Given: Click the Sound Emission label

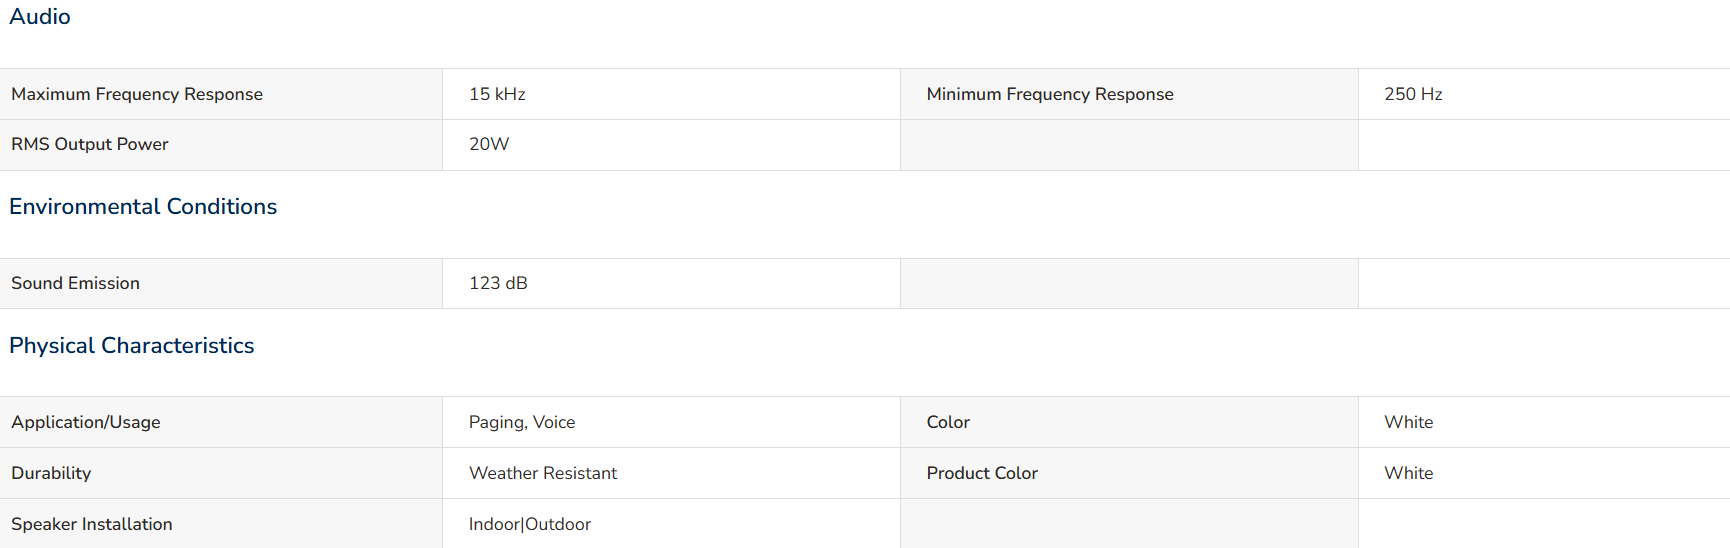Looking at the screenshot, I should (x=76, y=283).
